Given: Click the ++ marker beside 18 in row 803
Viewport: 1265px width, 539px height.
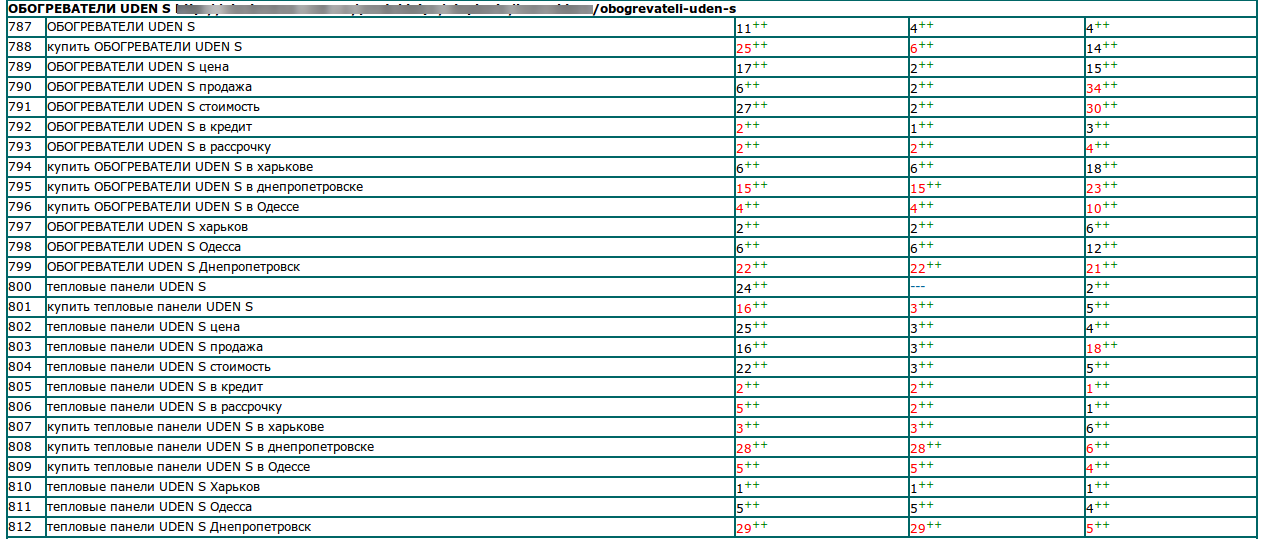Looking at the screenshot, I should 1110,345.
